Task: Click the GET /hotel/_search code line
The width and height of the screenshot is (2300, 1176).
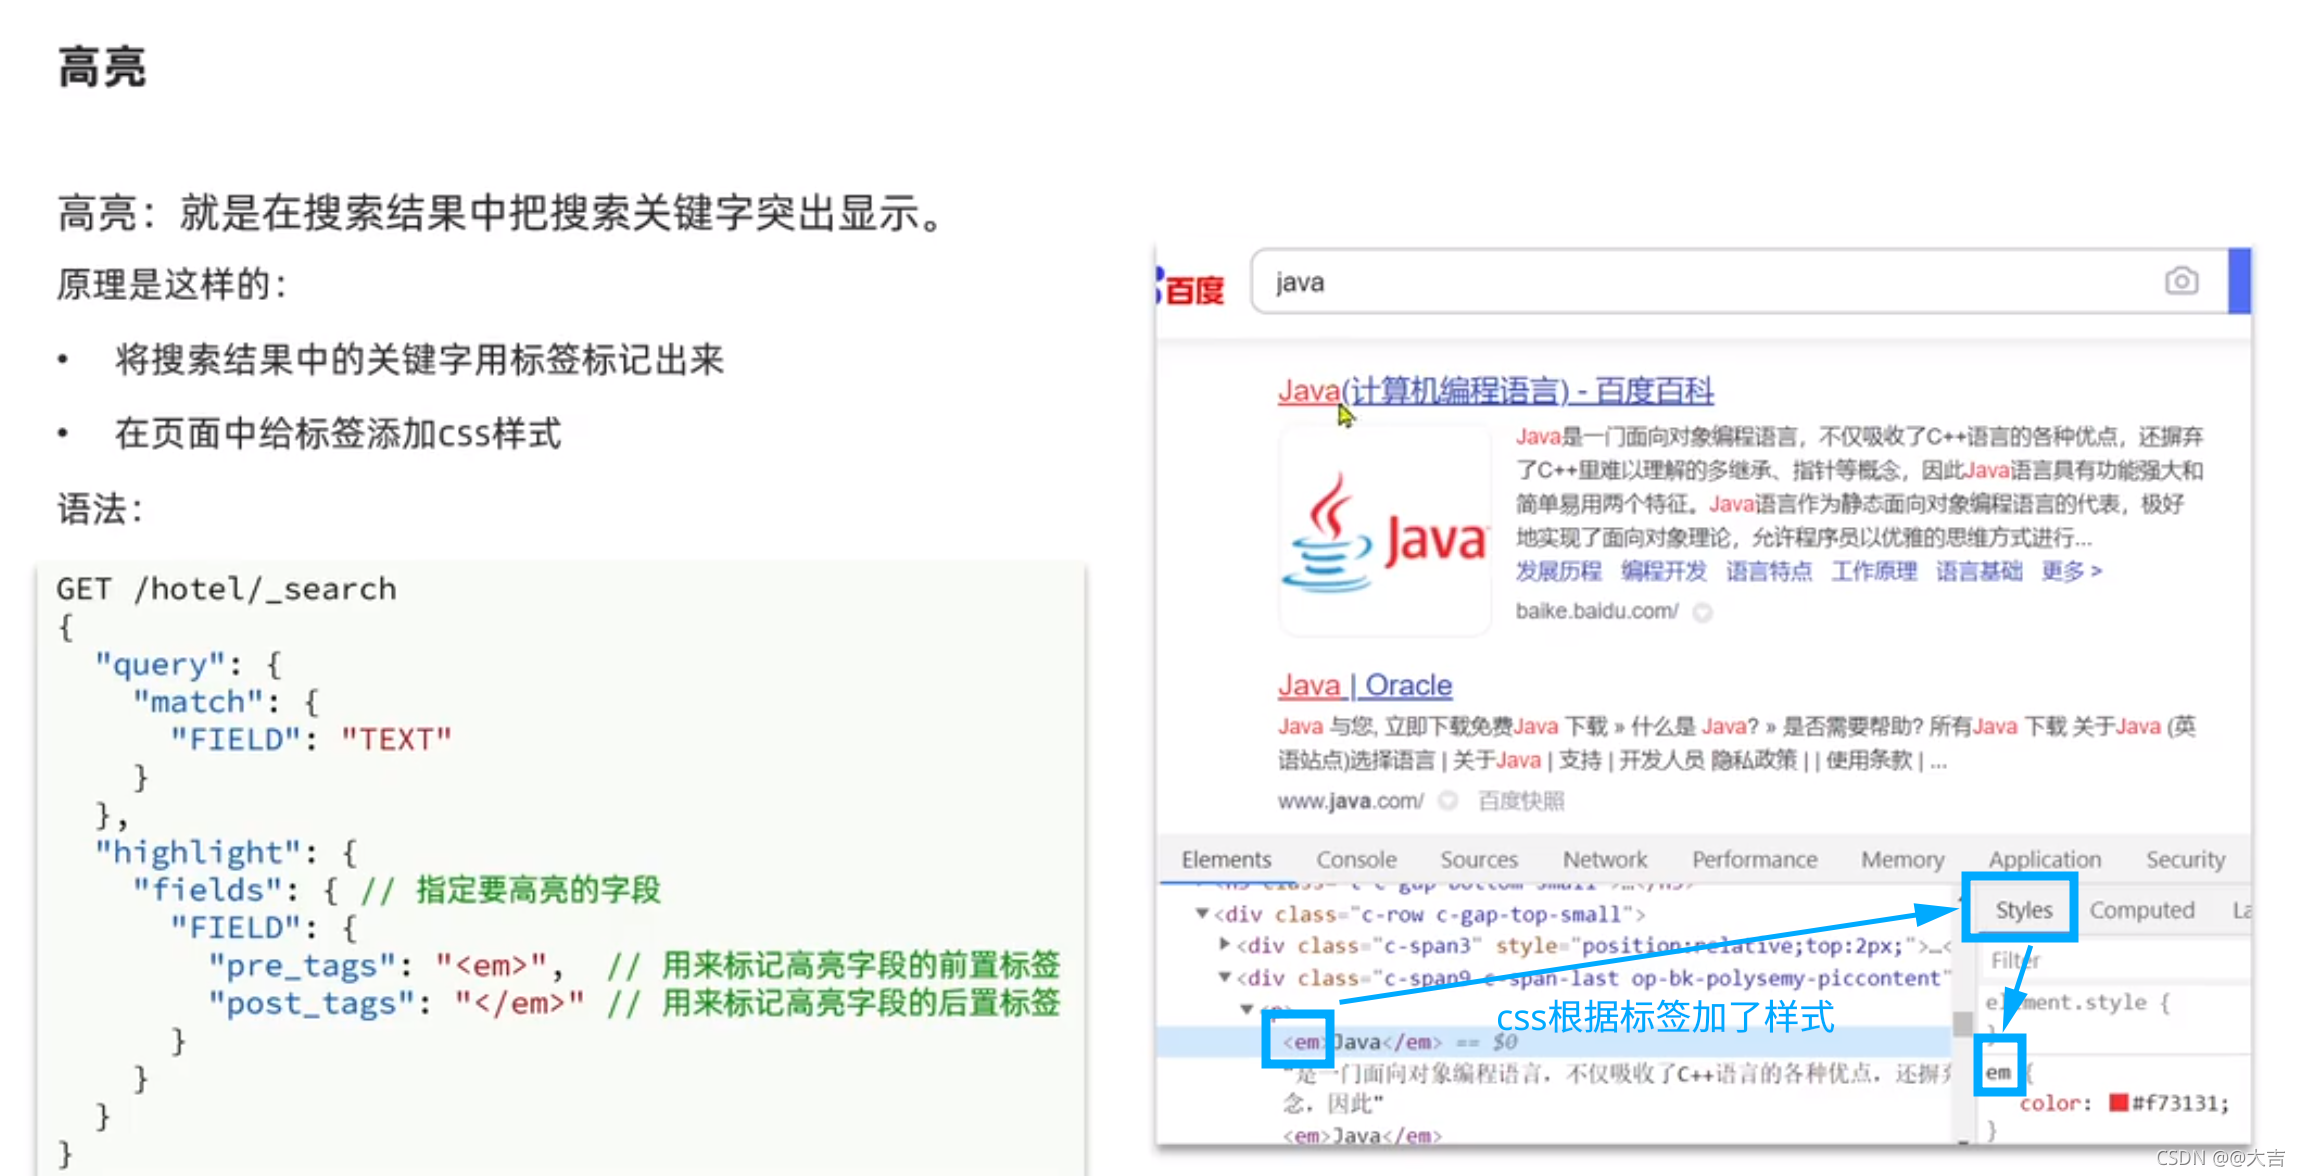Action: point(226,589)
